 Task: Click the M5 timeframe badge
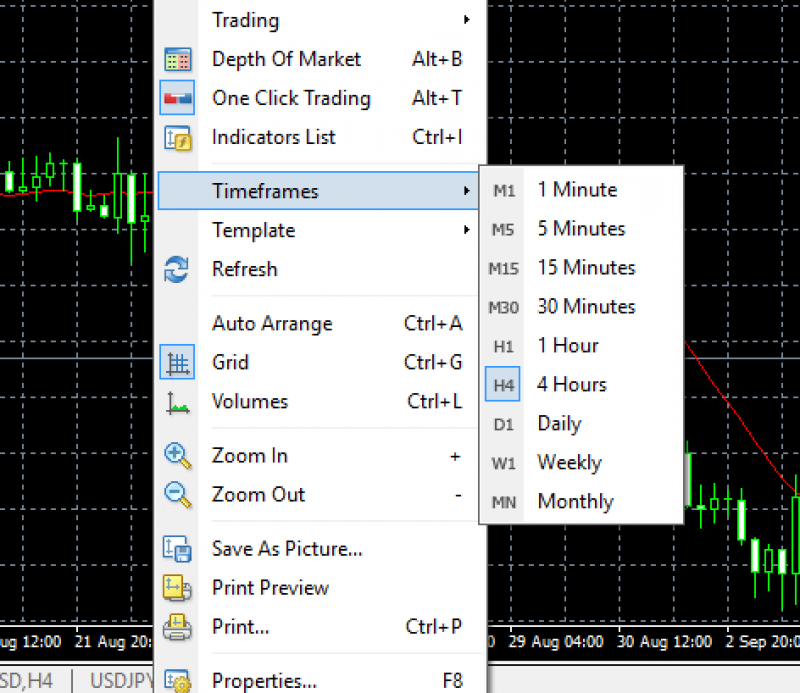(x=503, y=230)
